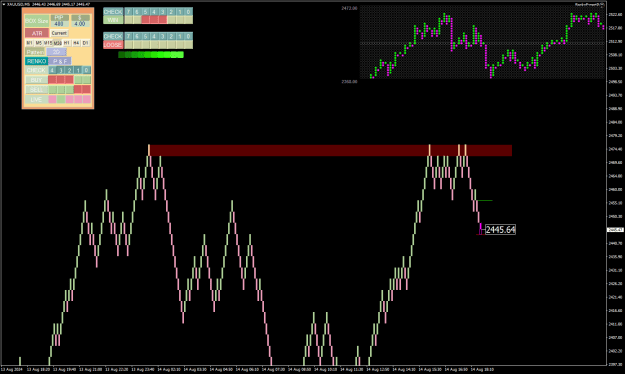Click the LIVE row label
Viewport: 625px width, 374px height.
36,99
